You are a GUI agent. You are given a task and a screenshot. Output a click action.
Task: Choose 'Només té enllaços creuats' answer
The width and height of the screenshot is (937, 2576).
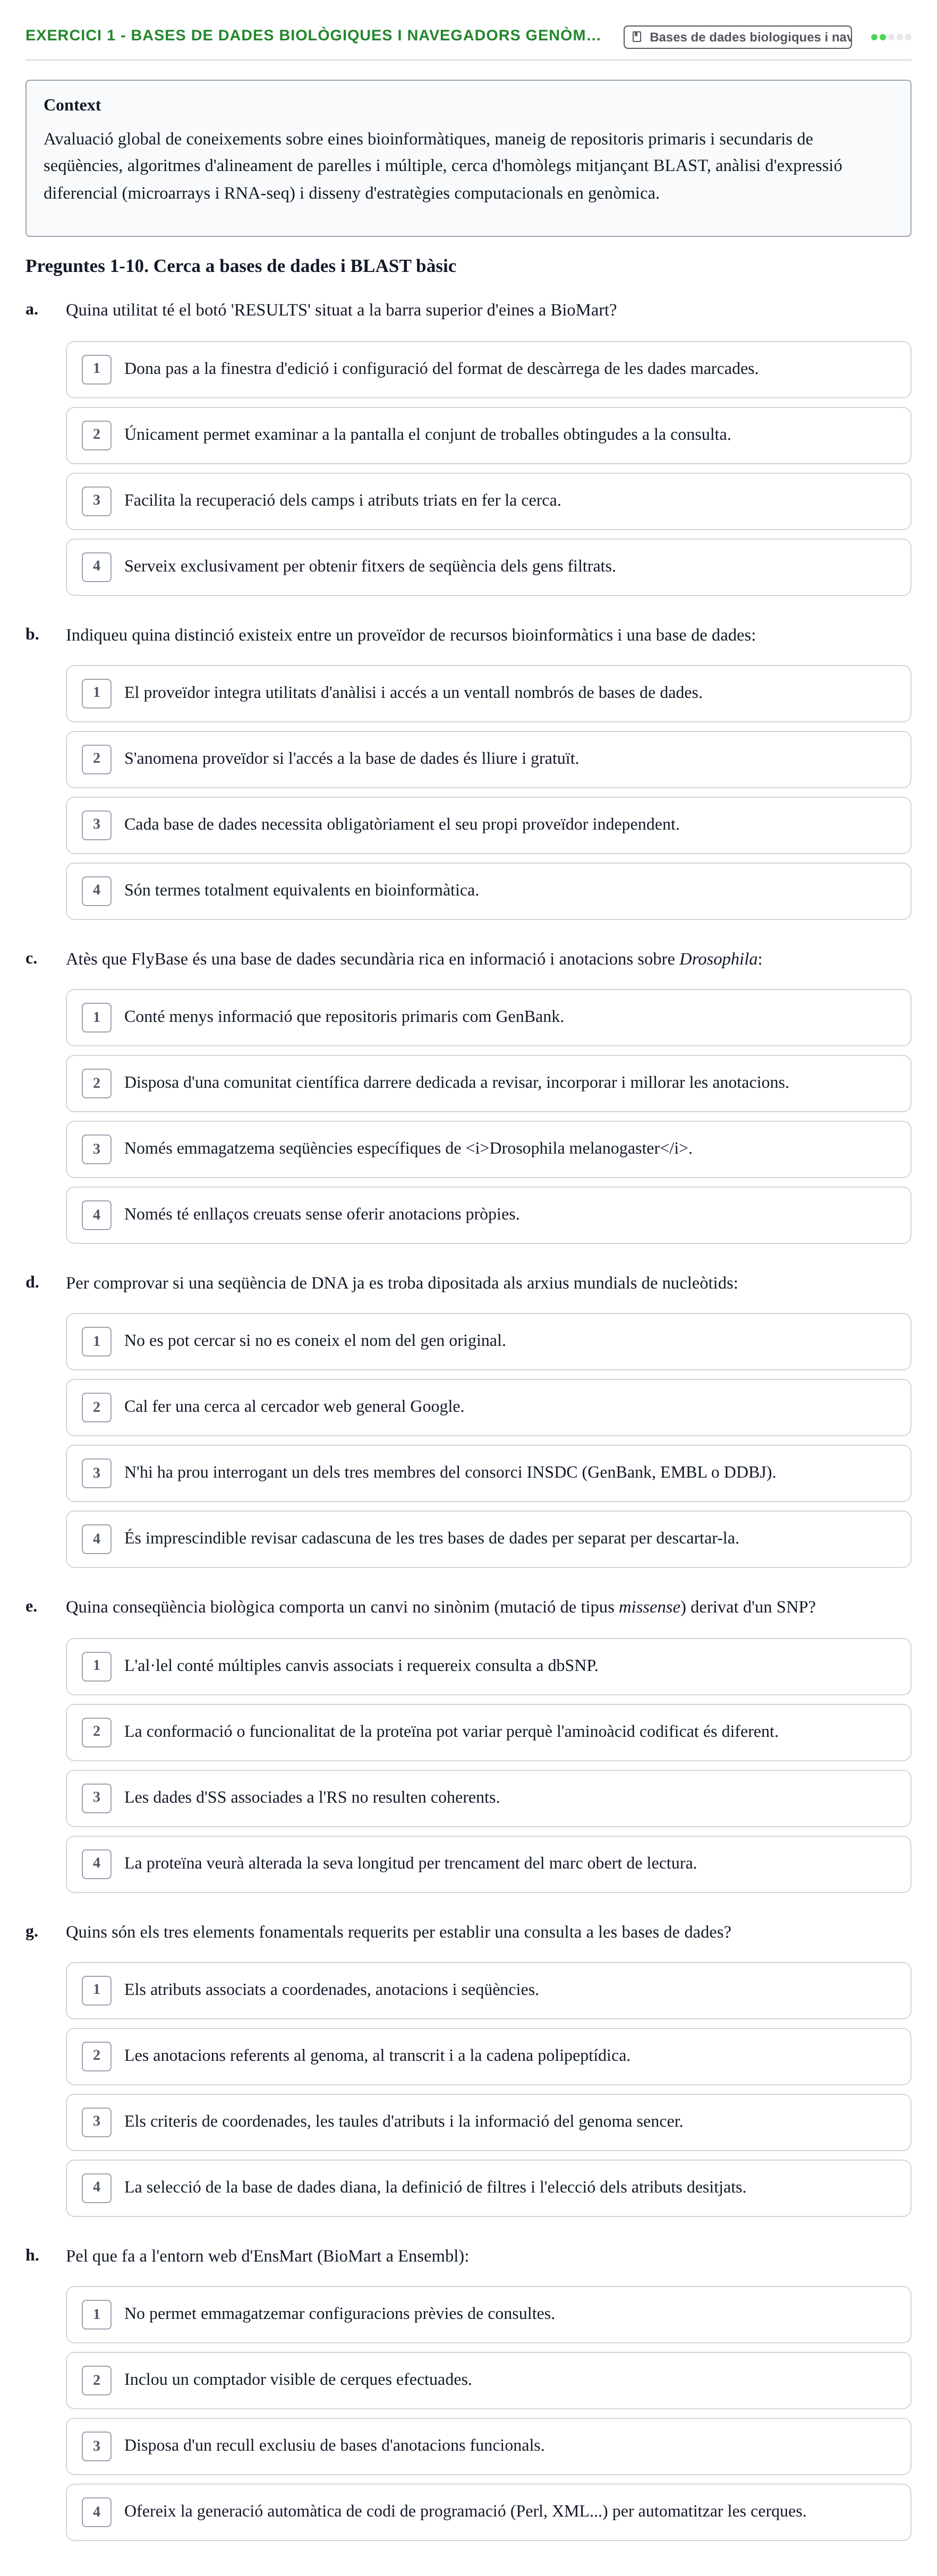click(x=488, y=1215)
